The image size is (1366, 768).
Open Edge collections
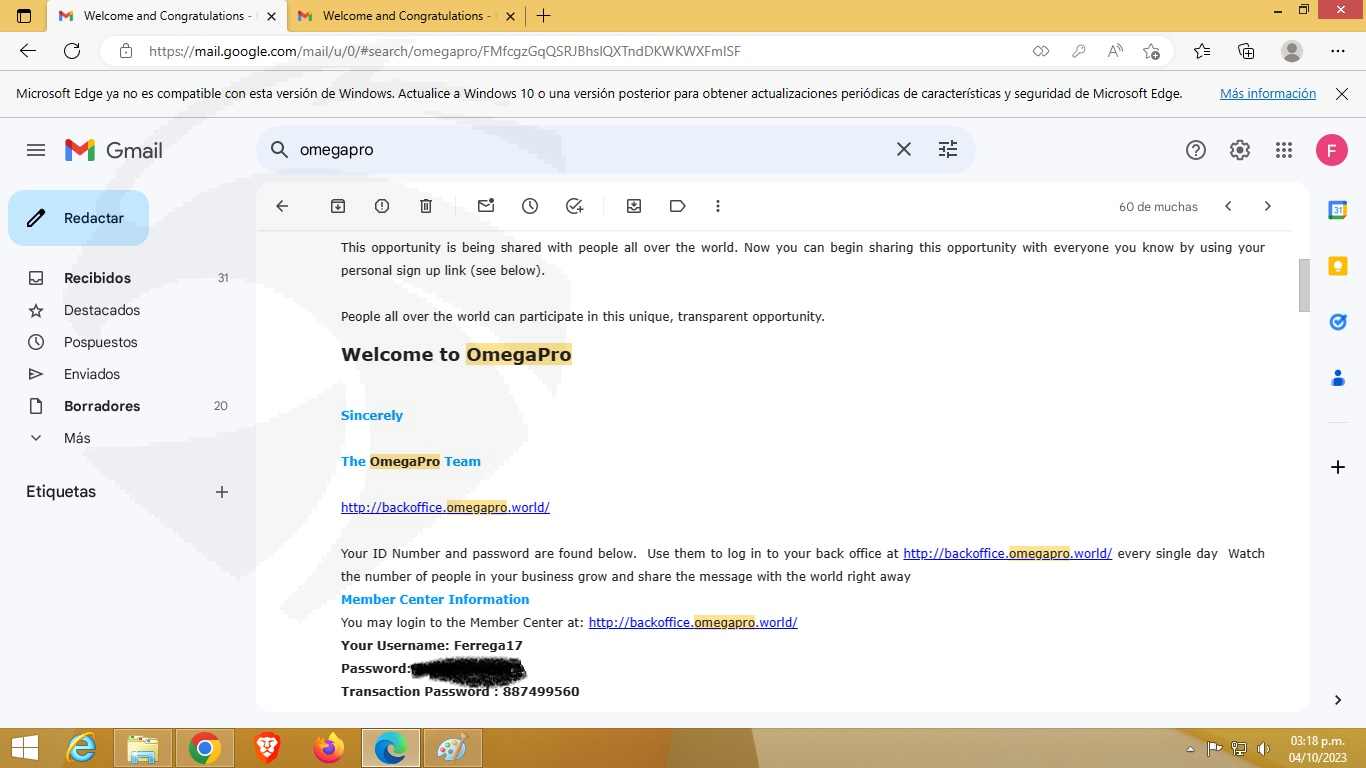click(x=1246, y=51)
